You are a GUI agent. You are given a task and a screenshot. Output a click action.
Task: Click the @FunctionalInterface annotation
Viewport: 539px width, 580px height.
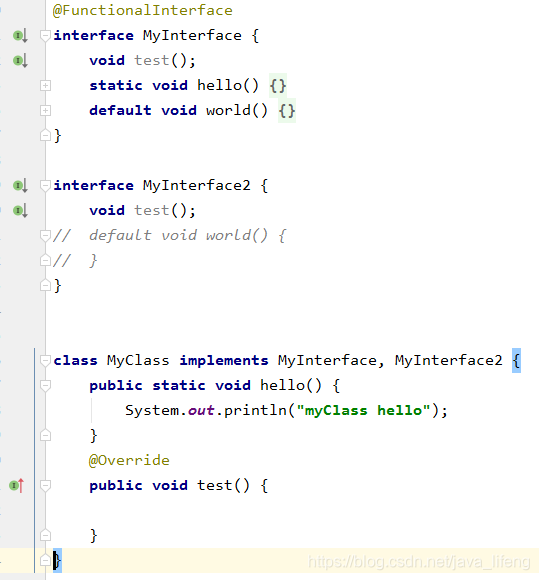(142, 10)
